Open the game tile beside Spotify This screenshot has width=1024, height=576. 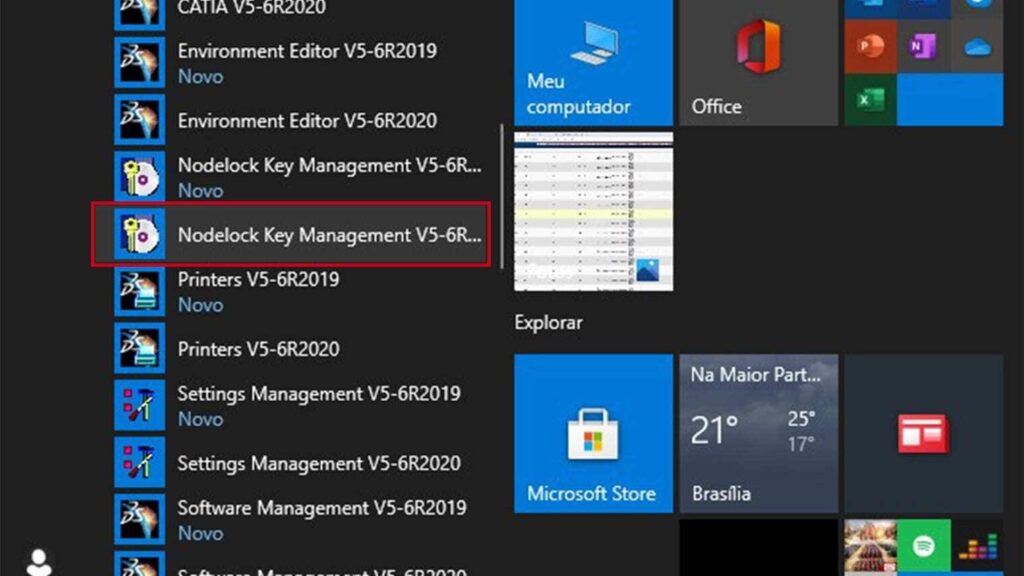pyautogui.click(x=870, y=547)
